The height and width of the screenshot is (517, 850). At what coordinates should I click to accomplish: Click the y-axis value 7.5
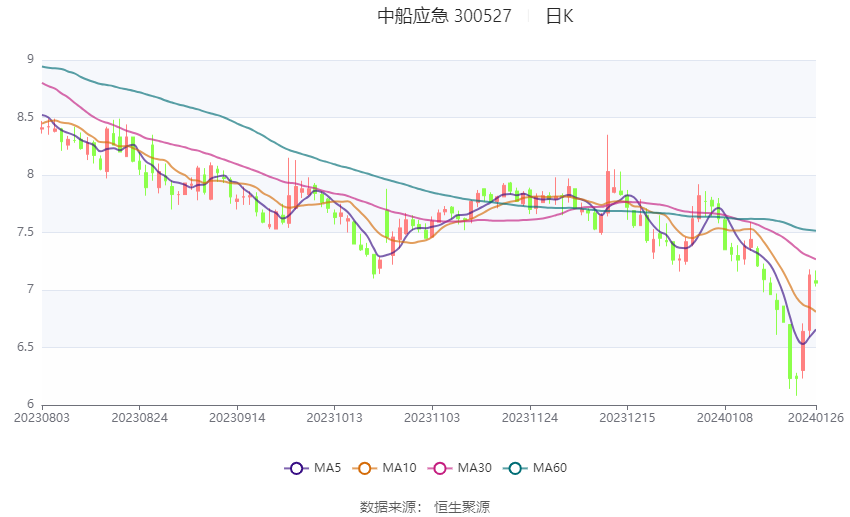tap(25, 232)
